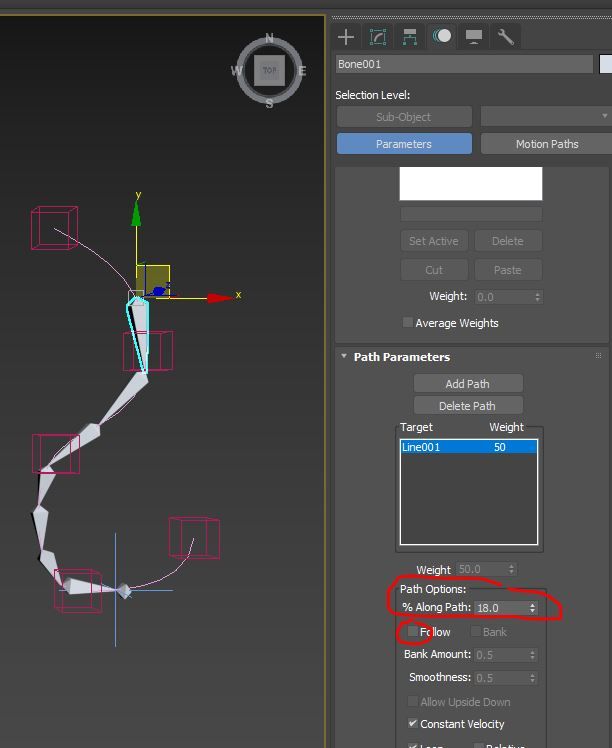
Task: Click the Delete controller button
Action: 508,241
